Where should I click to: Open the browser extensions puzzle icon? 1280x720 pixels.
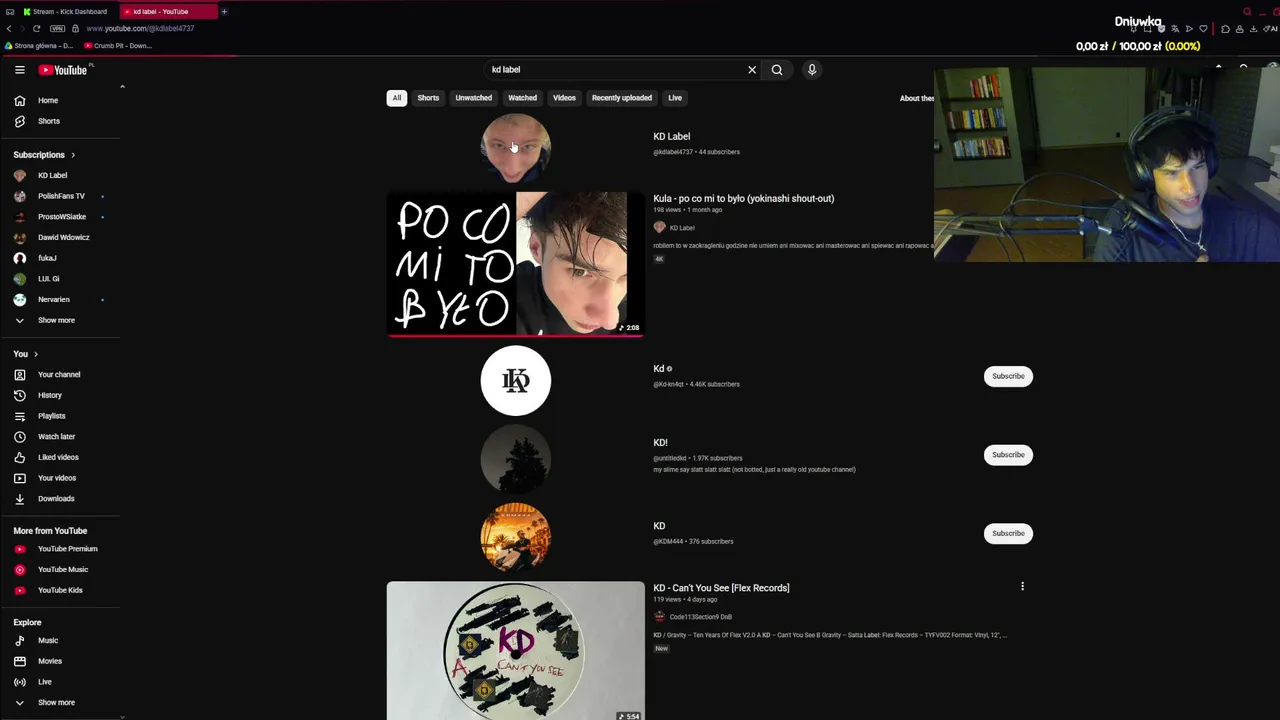pyautogui.click(x=1226, y=29)
